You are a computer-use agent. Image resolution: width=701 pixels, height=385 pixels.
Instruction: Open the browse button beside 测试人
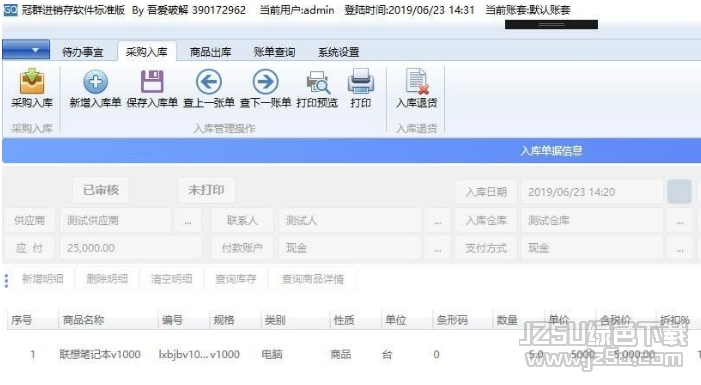(x=438, y=220)
